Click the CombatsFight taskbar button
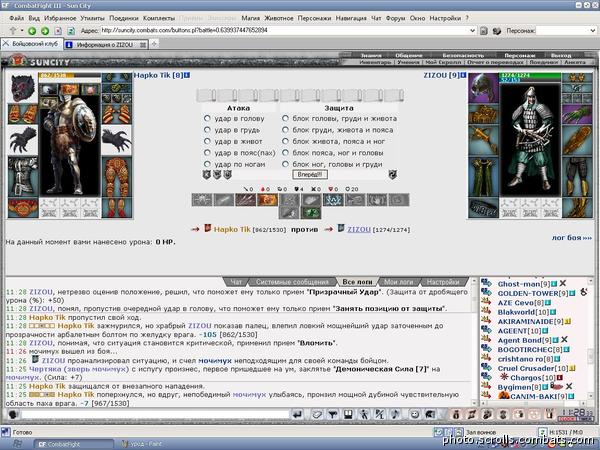 [73, 444]
